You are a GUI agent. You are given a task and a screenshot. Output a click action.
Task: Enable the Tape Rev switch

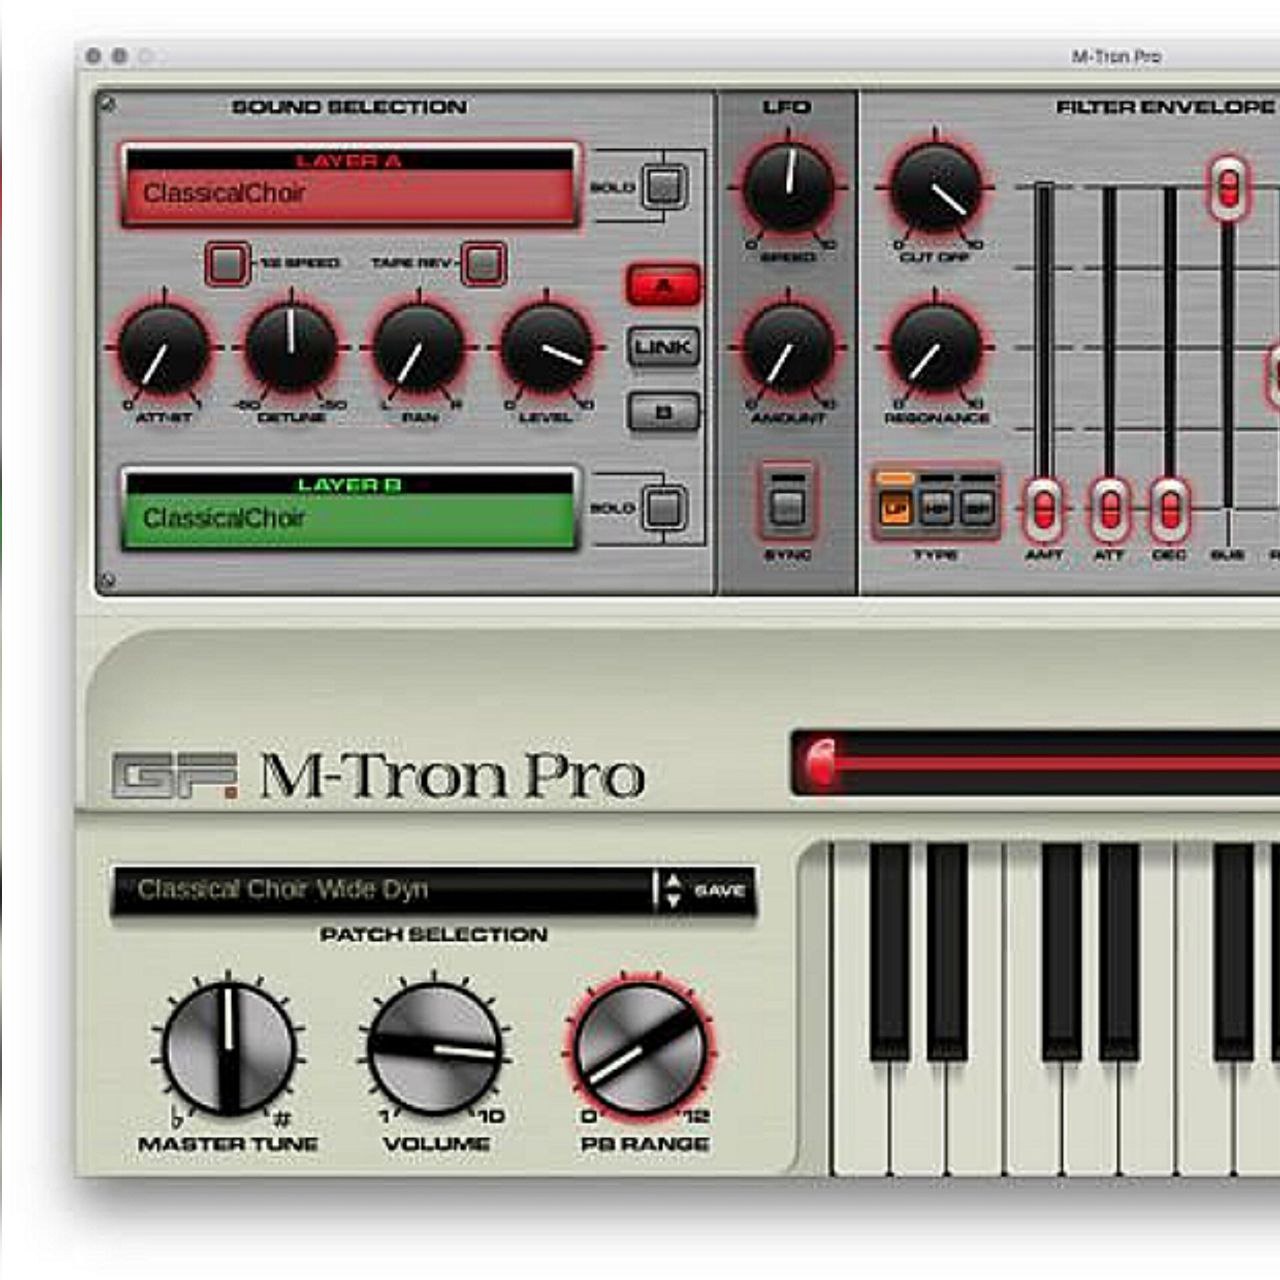tap(483, 263)
